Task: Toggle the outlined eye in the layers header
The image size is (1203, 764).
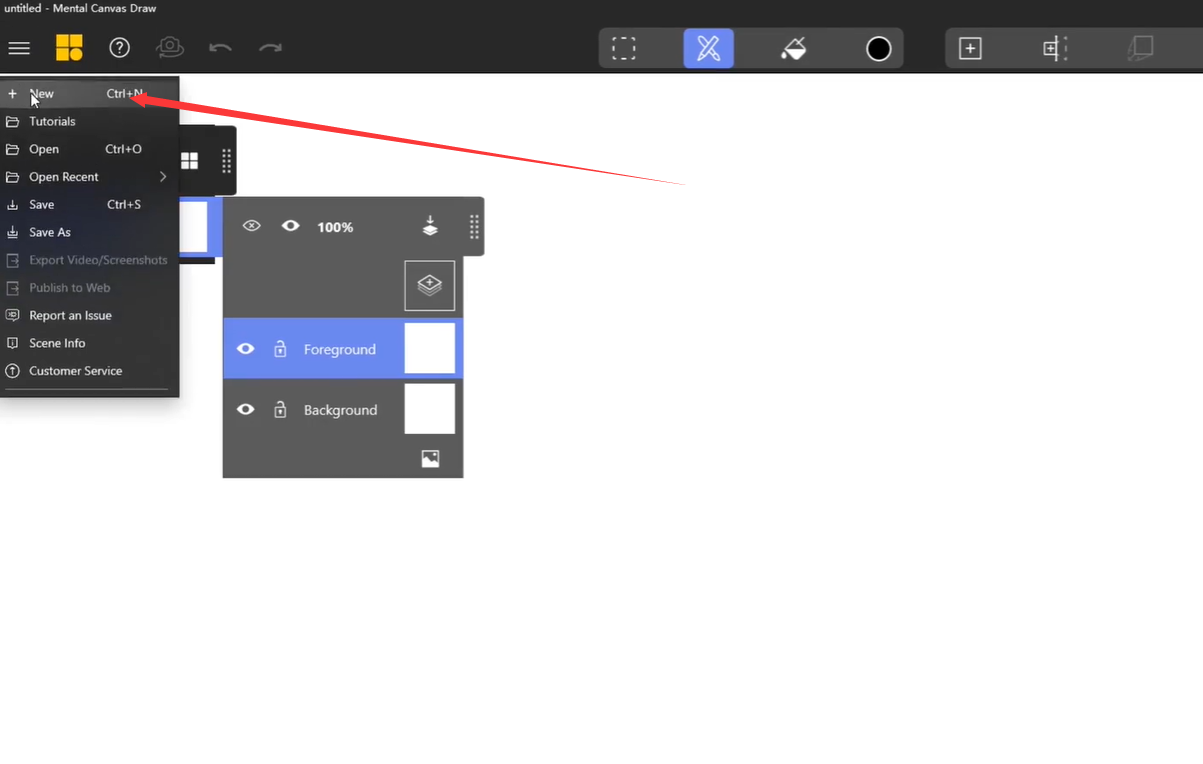Action: 252,226
